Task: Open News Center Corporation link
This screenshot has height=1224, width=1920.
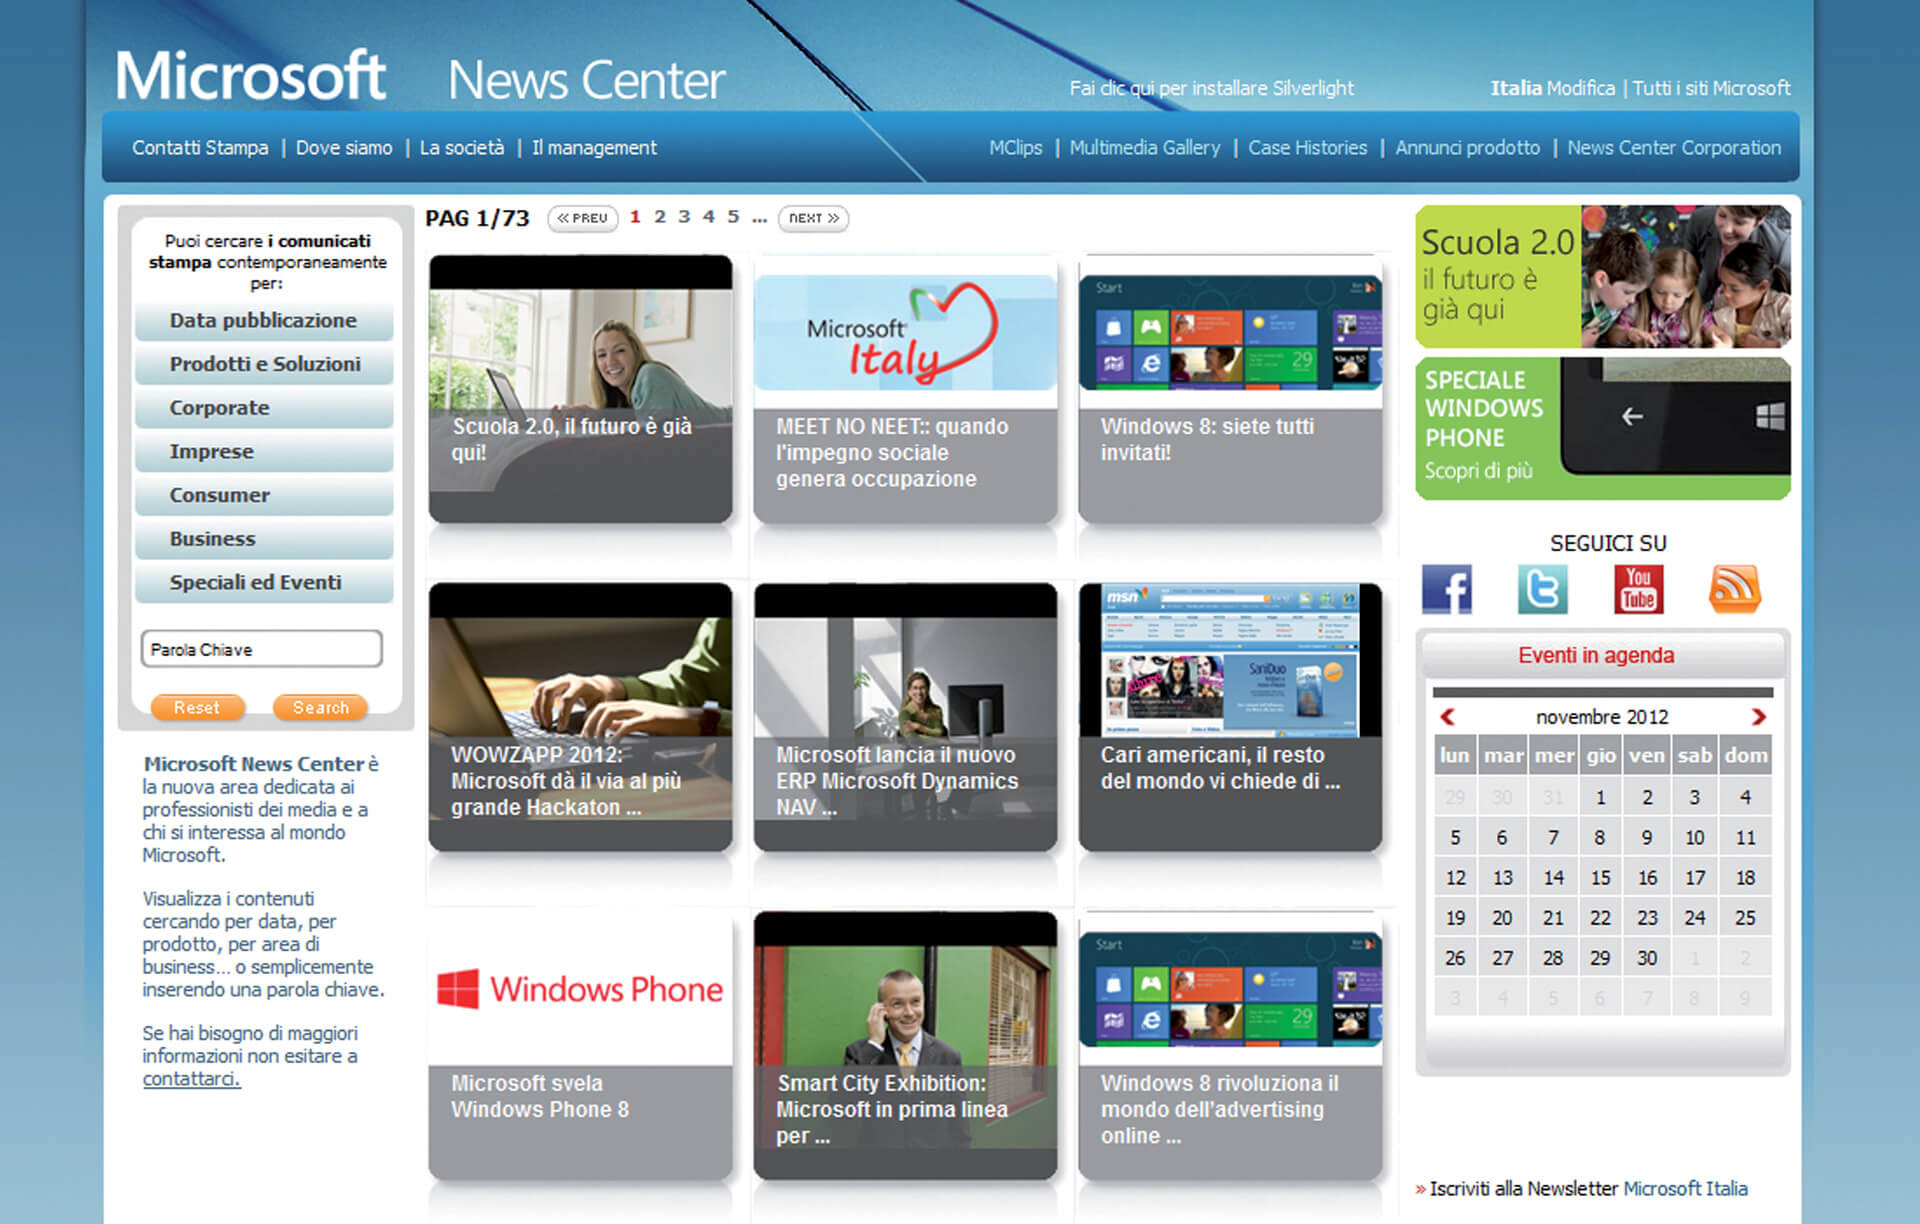Action: (x=1674, y=148)
